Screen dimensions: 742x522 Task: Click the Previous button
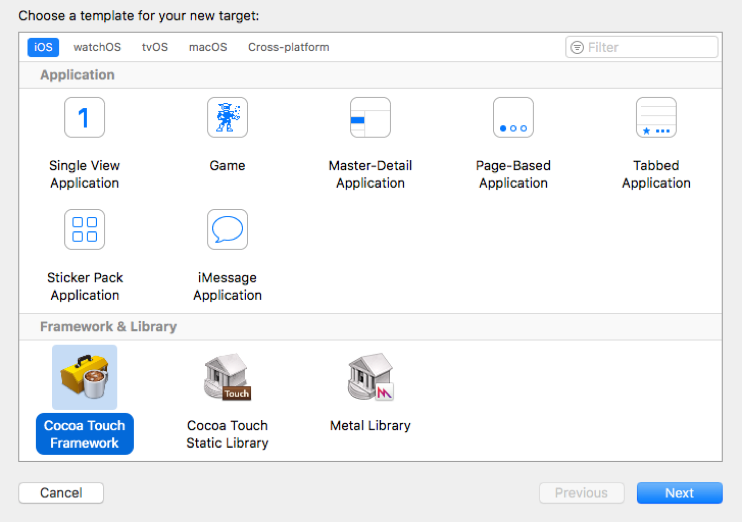pos(581,493)
